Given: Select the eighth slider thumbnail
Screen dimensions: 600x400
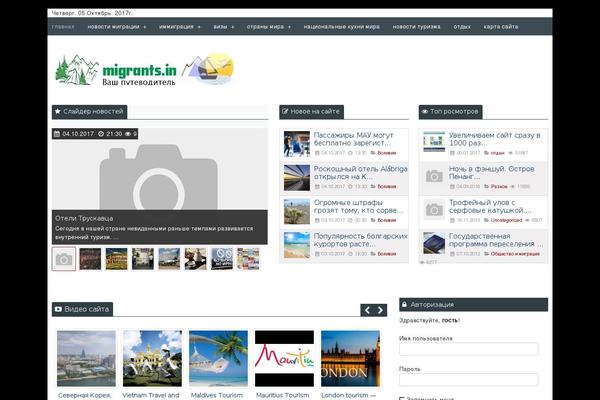Looking at the screenshot, I should (x=248, y=259).
